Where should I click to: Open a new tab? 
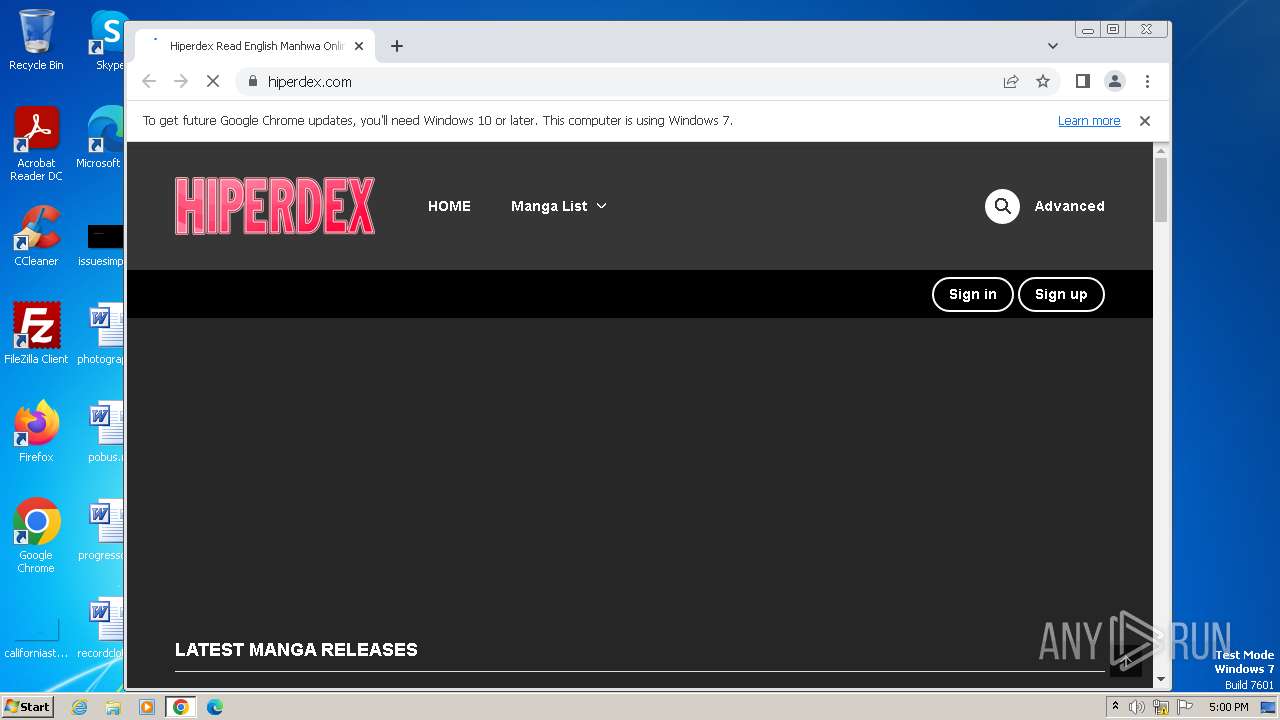397,46
